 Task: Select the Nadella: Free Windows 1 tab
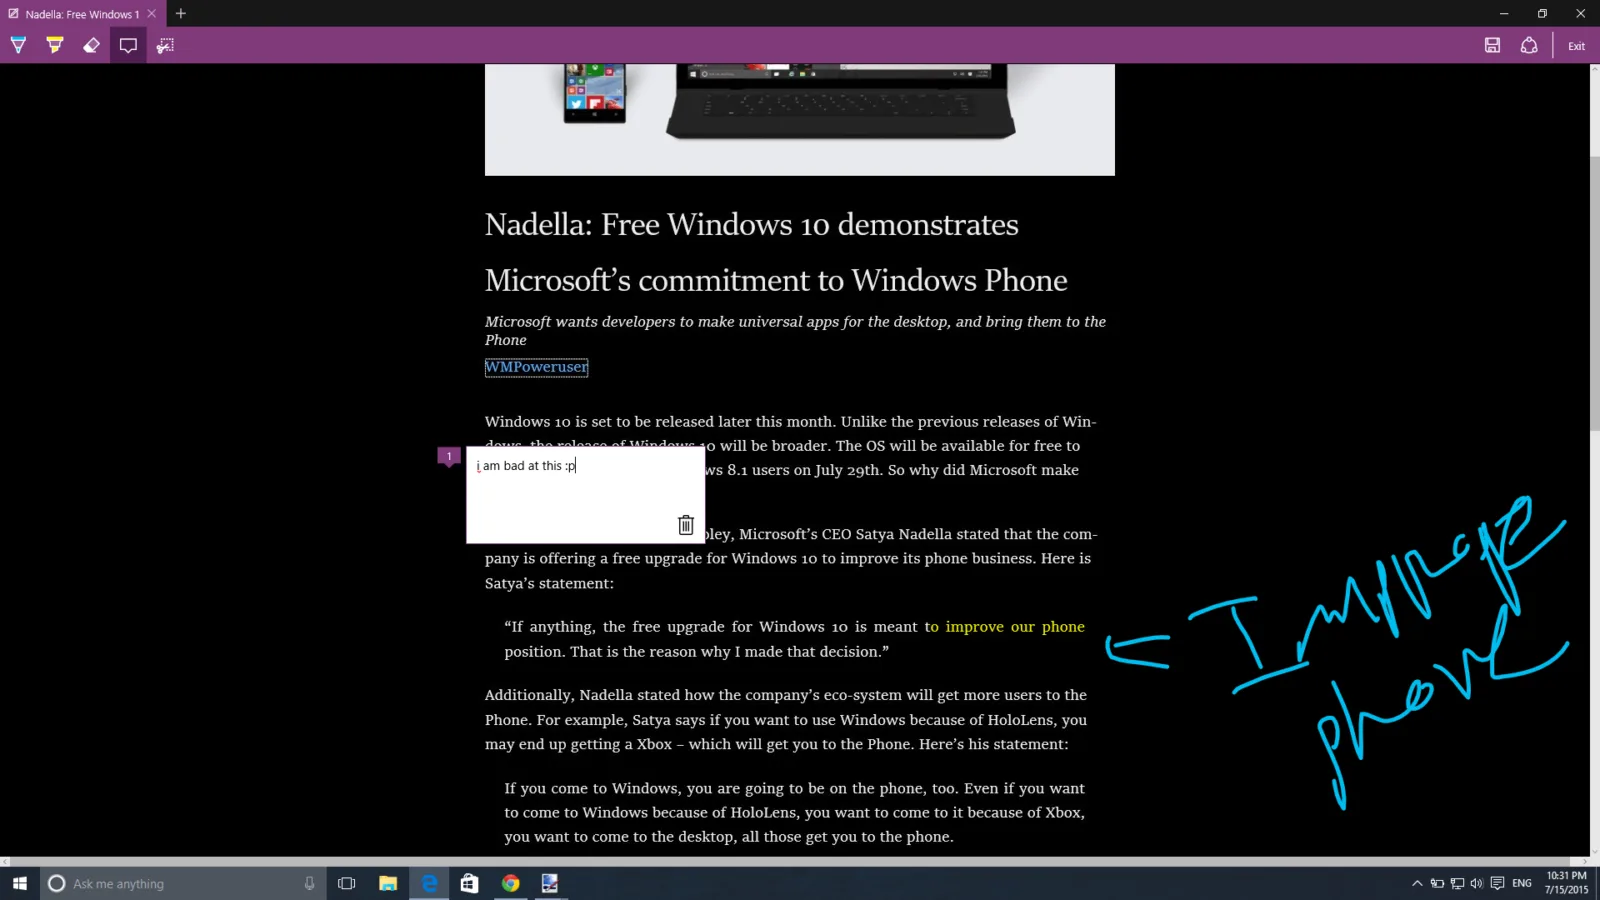click(x=82, y=14)
